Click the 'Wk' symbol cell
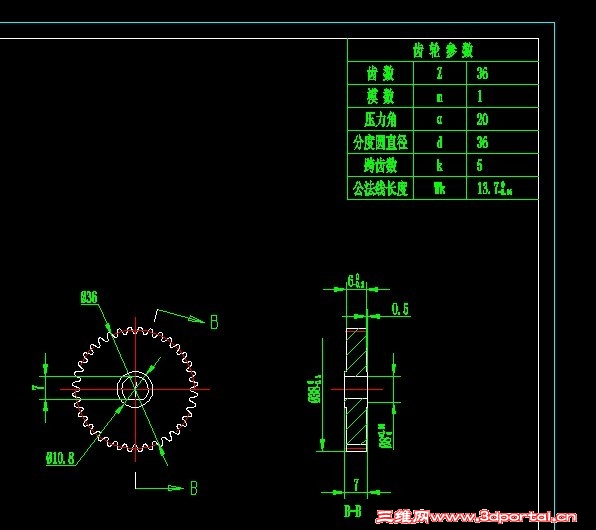The image size is (596, 530). 440,188
